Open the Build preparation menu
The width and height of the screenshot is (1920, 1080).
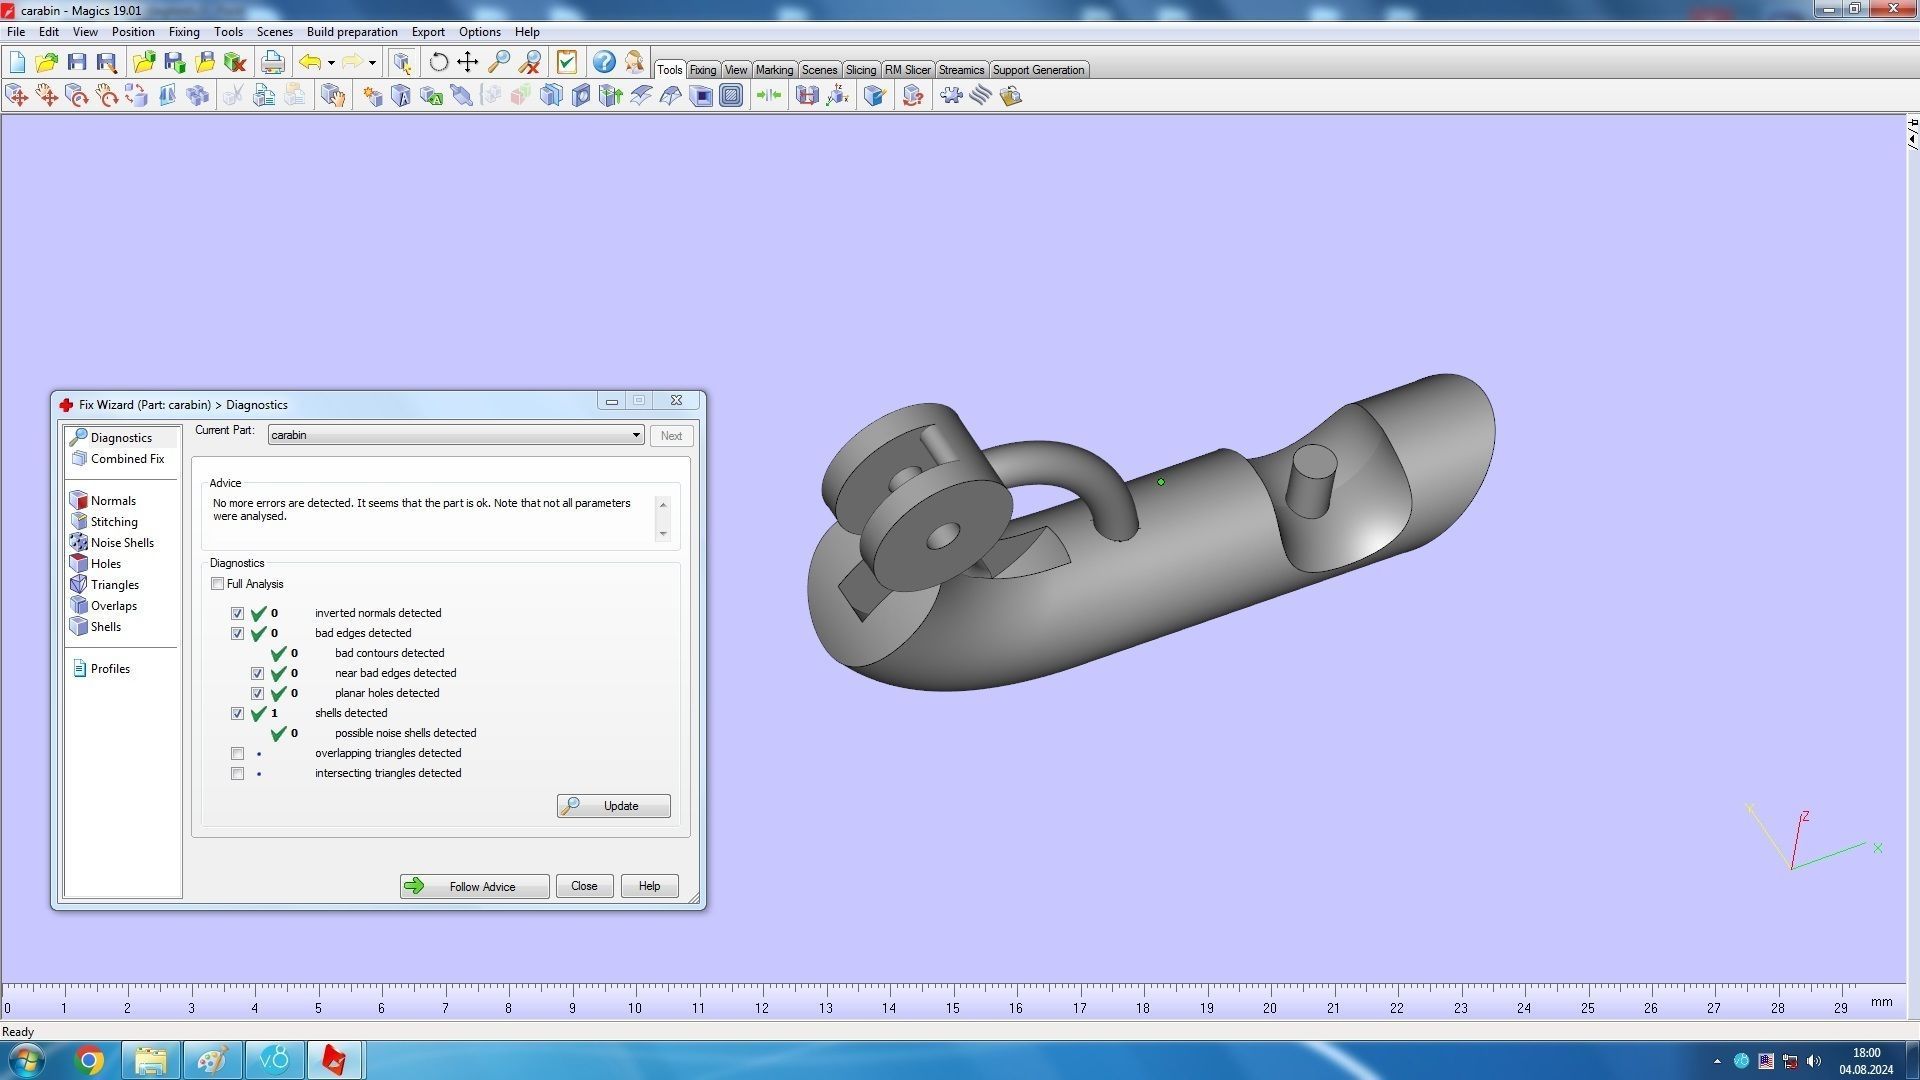click(351, 32)
